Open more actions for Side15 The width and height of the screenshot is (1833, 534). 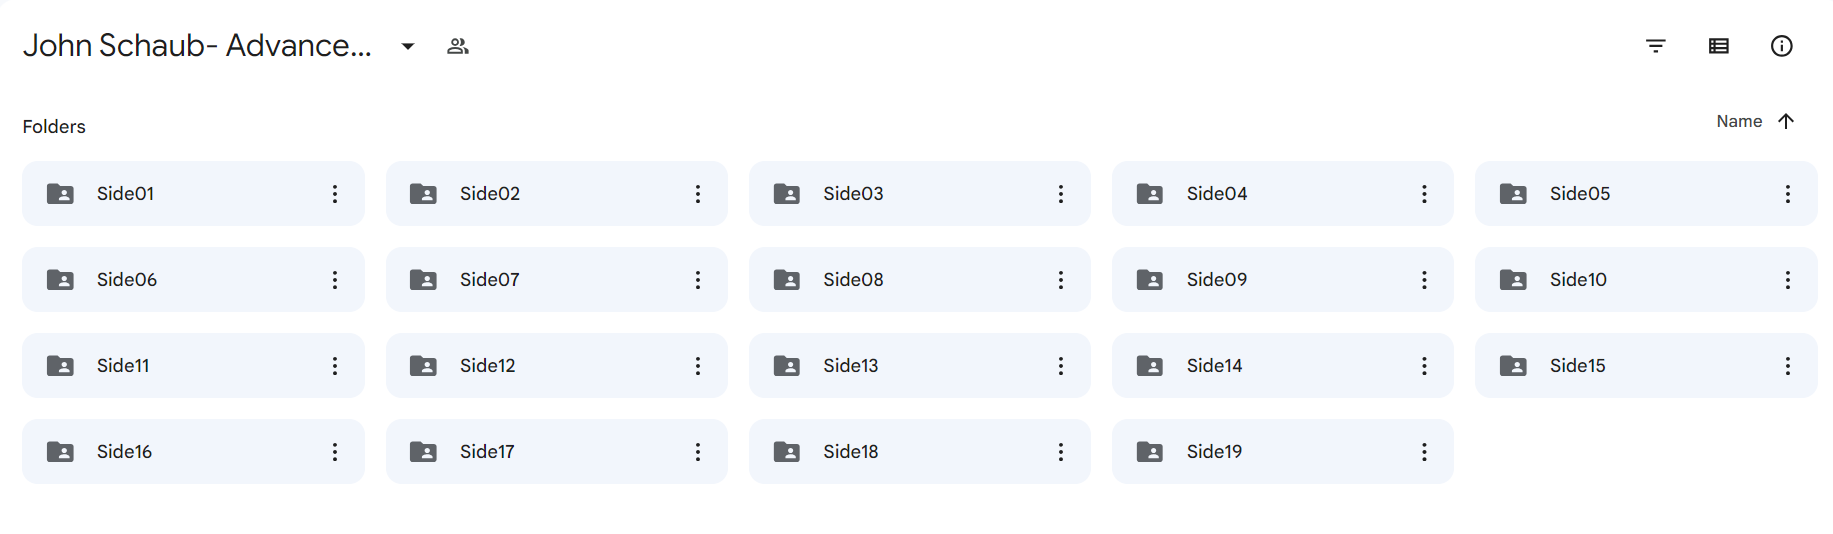(1787, 366)
